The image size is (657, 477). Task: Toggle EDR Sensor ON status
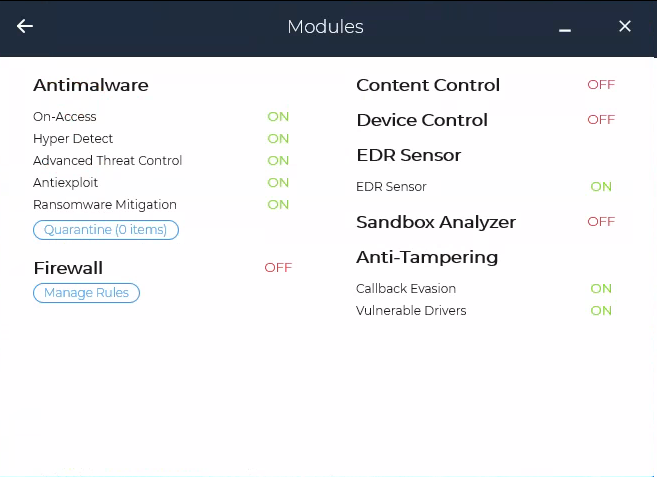pyautogui.click(x=601, y=187)
